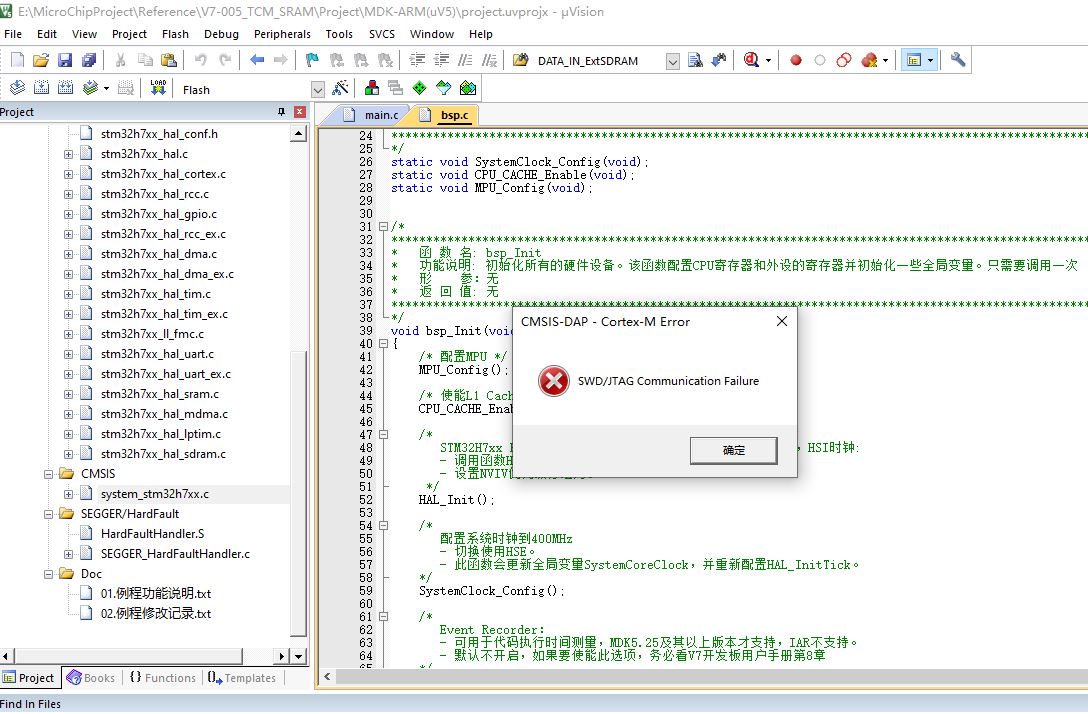The height and width of the screenshot is (714, 1088).
Task: Click the Save All icon
Action: pos(89,60)
